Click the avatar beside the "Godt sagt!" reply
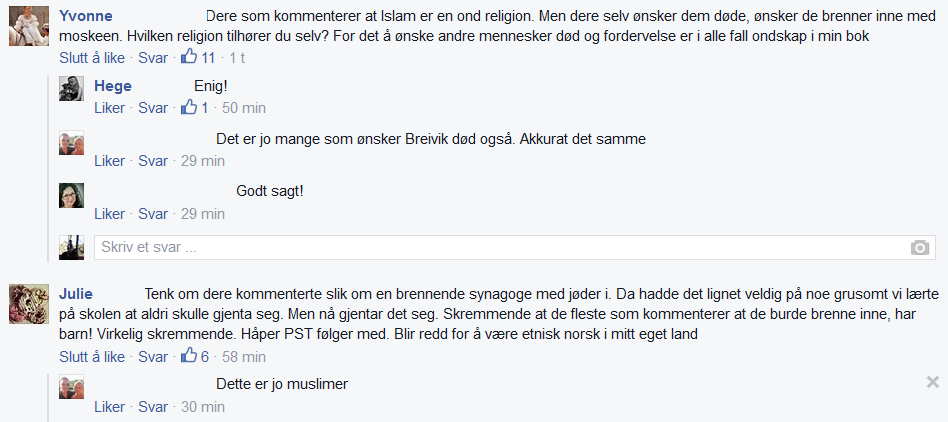Viewport: 948px width, 422px height. pos(71,196)
